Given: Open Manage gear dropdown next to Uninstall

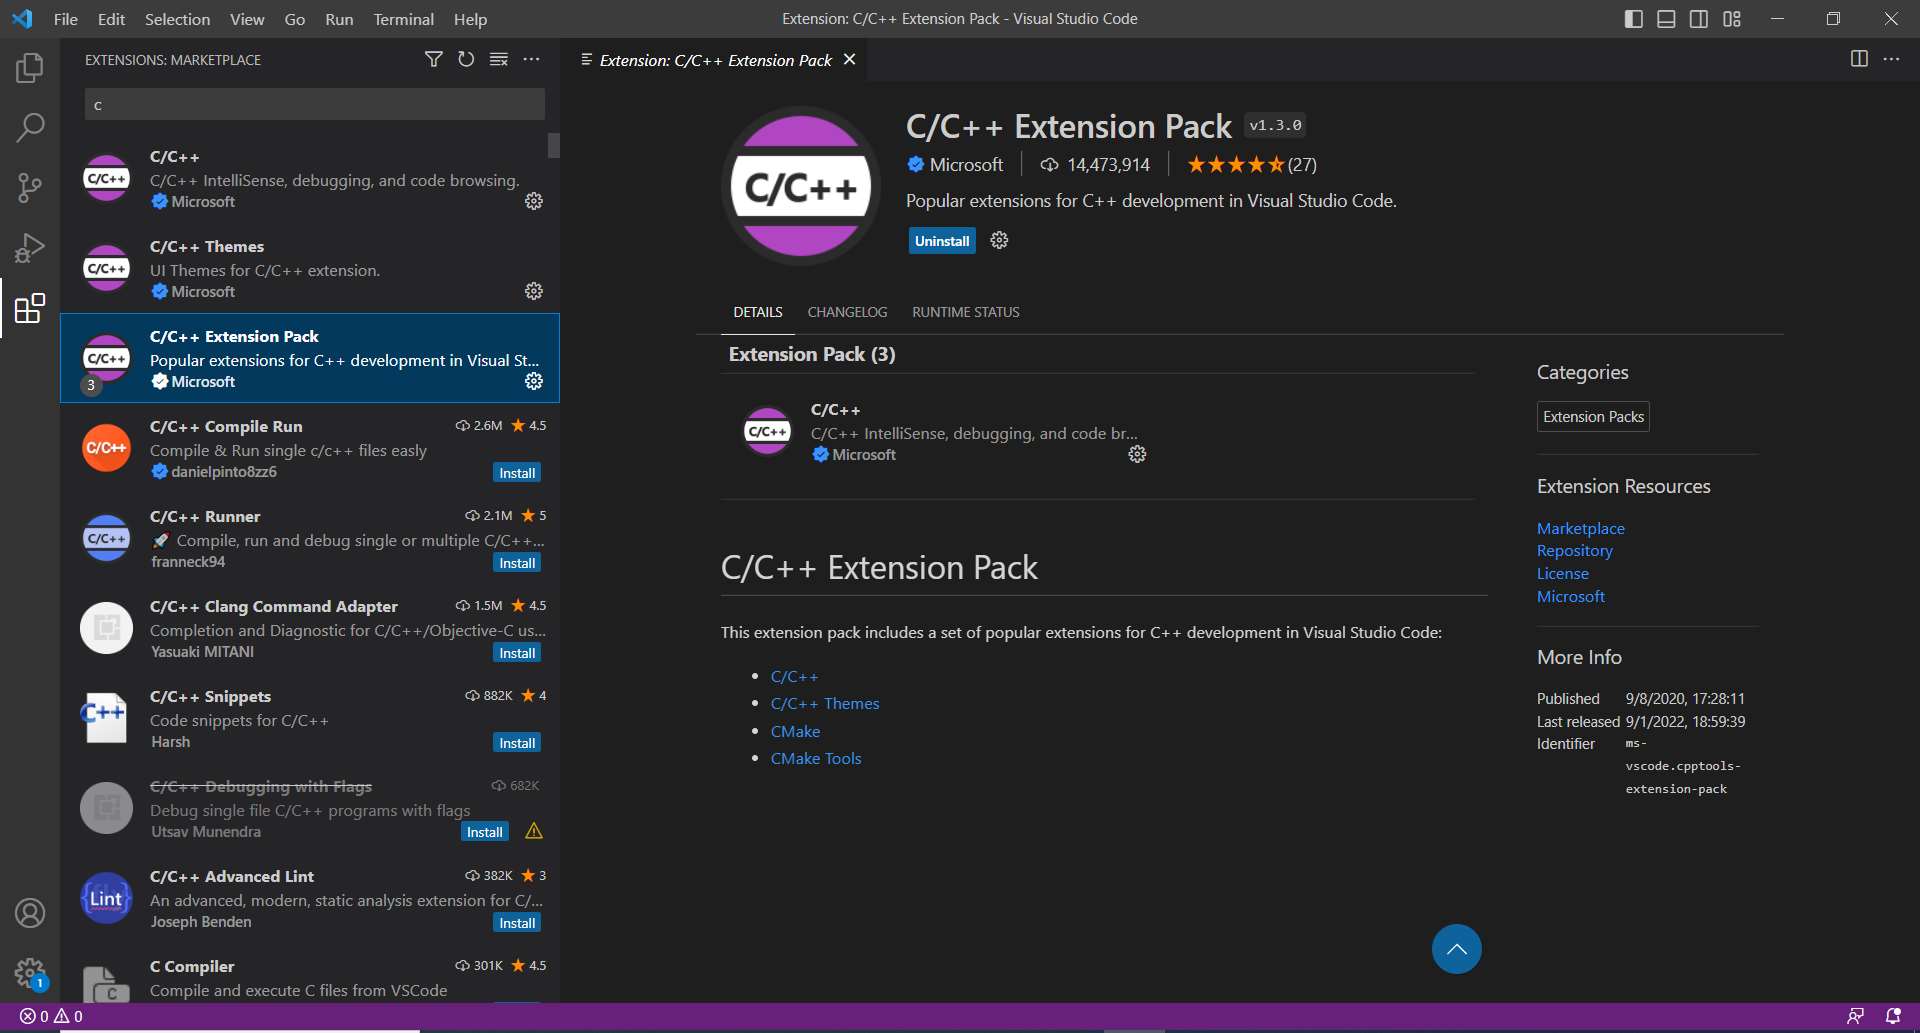Looking at the screenshot, I should (999, 241).
